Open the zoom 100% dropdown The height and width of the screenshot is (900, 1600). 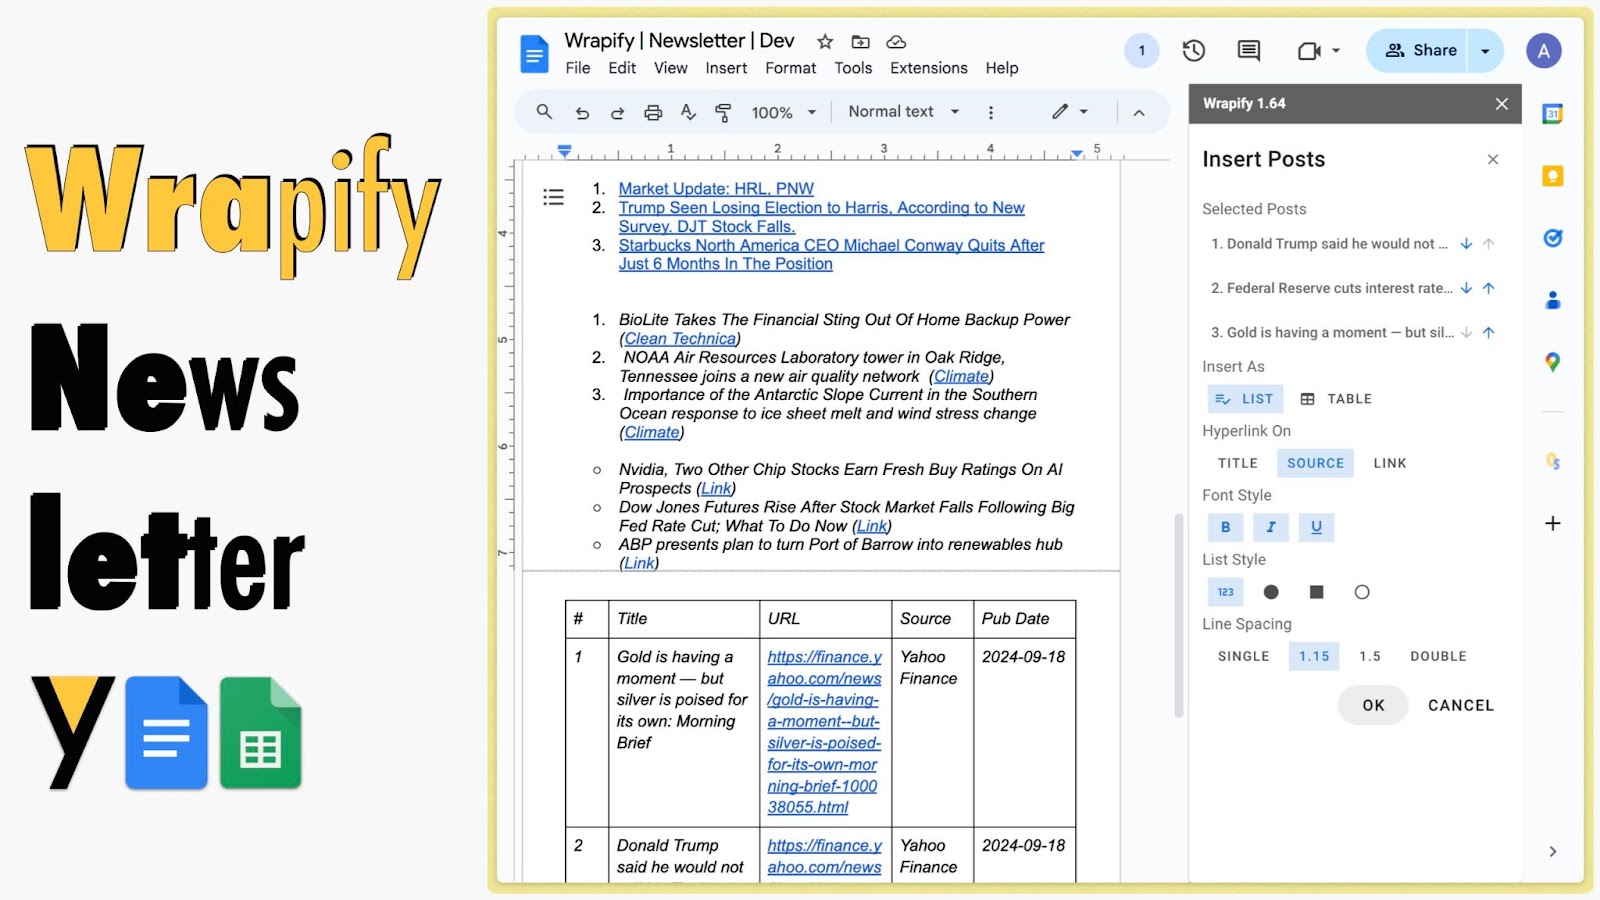[784, 113]
